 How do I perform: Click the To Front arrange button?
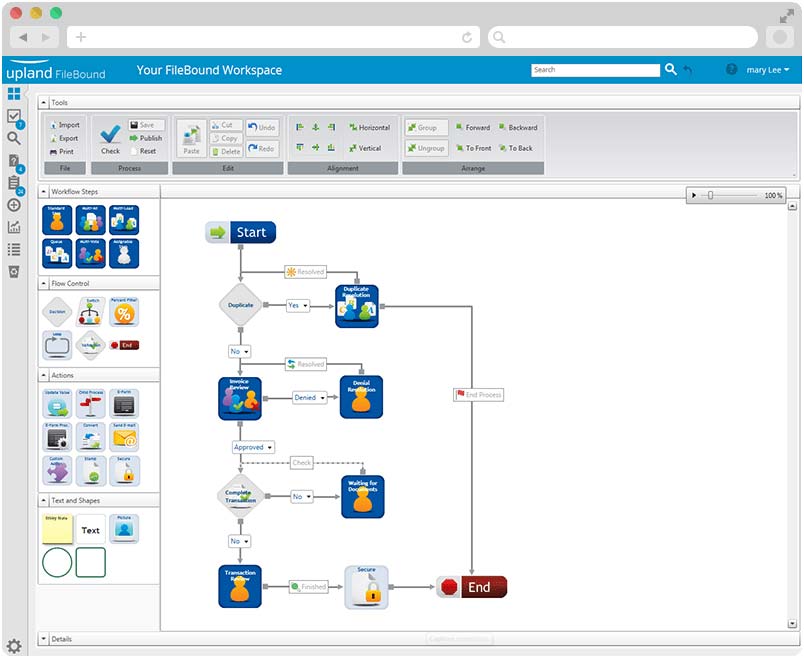coord(471,148)
